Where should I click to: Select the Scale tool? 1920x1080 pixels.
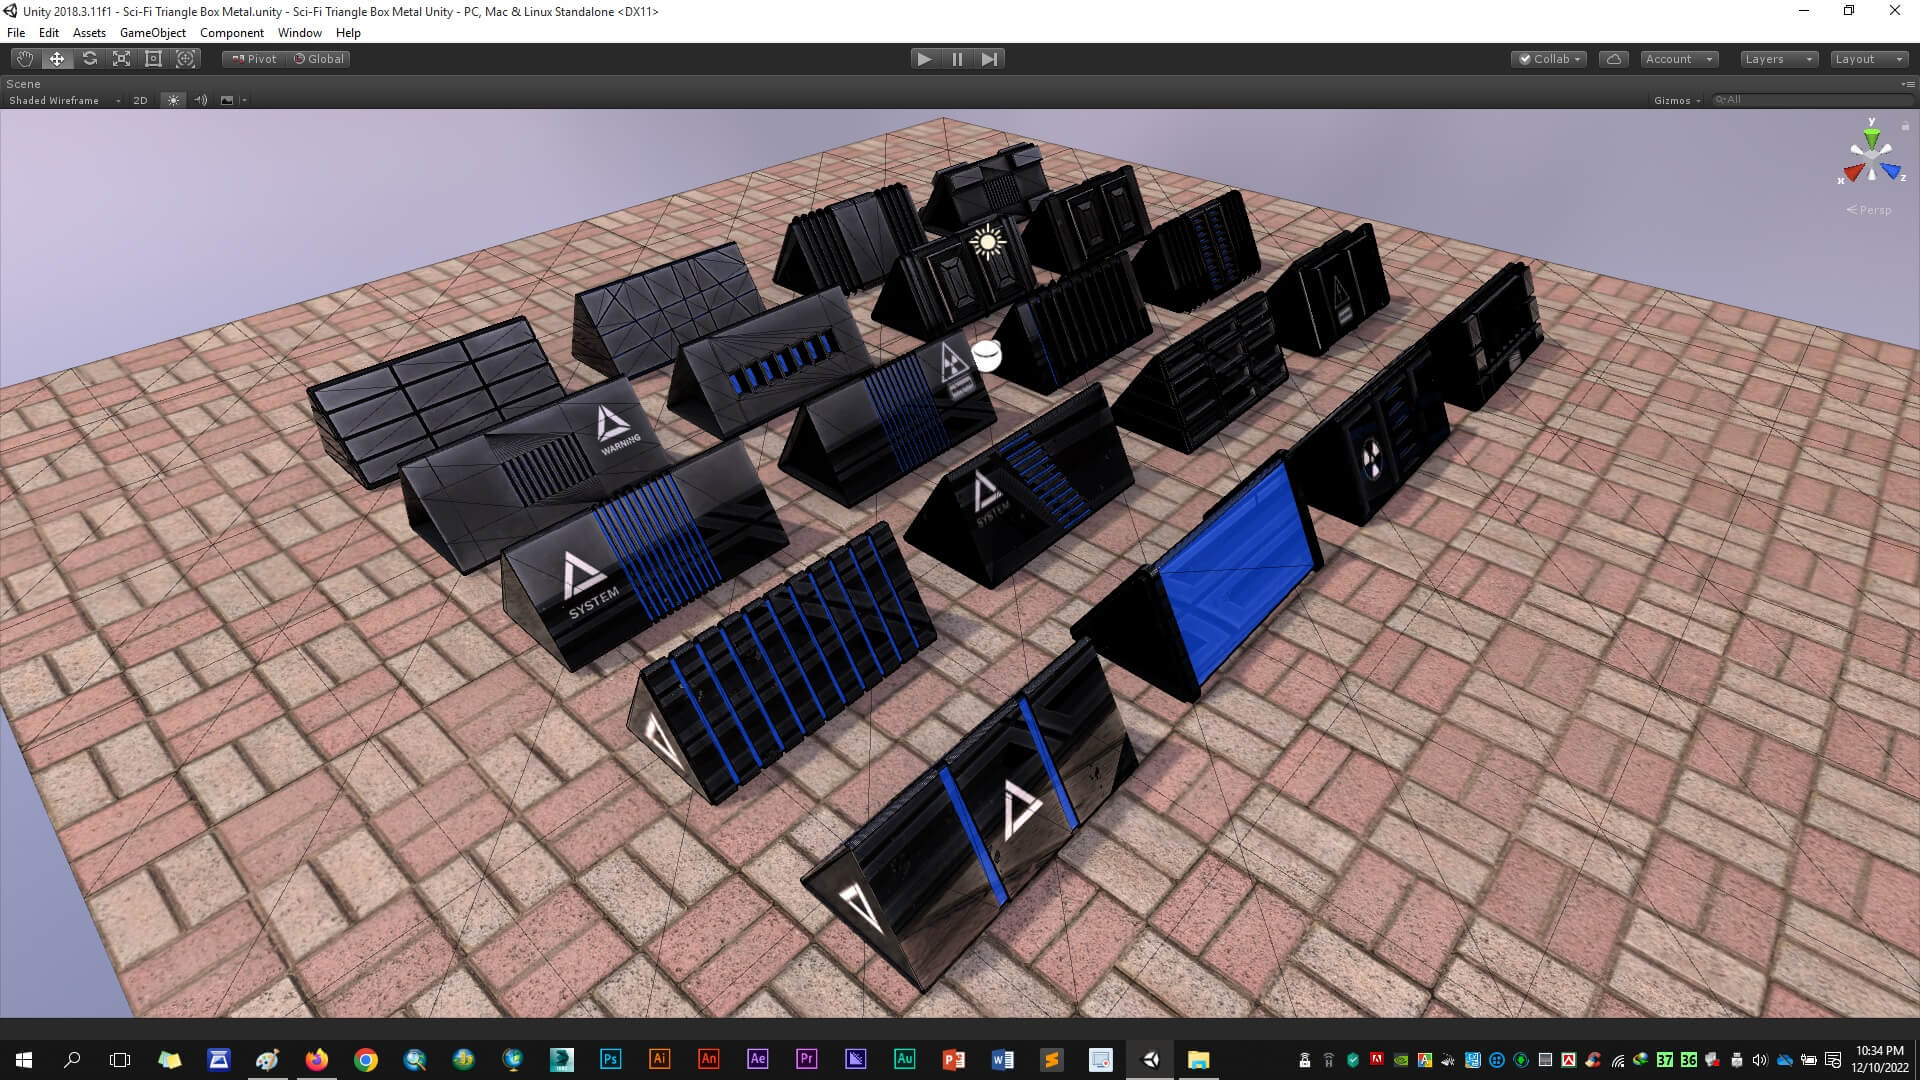click(x=121, y=59)
